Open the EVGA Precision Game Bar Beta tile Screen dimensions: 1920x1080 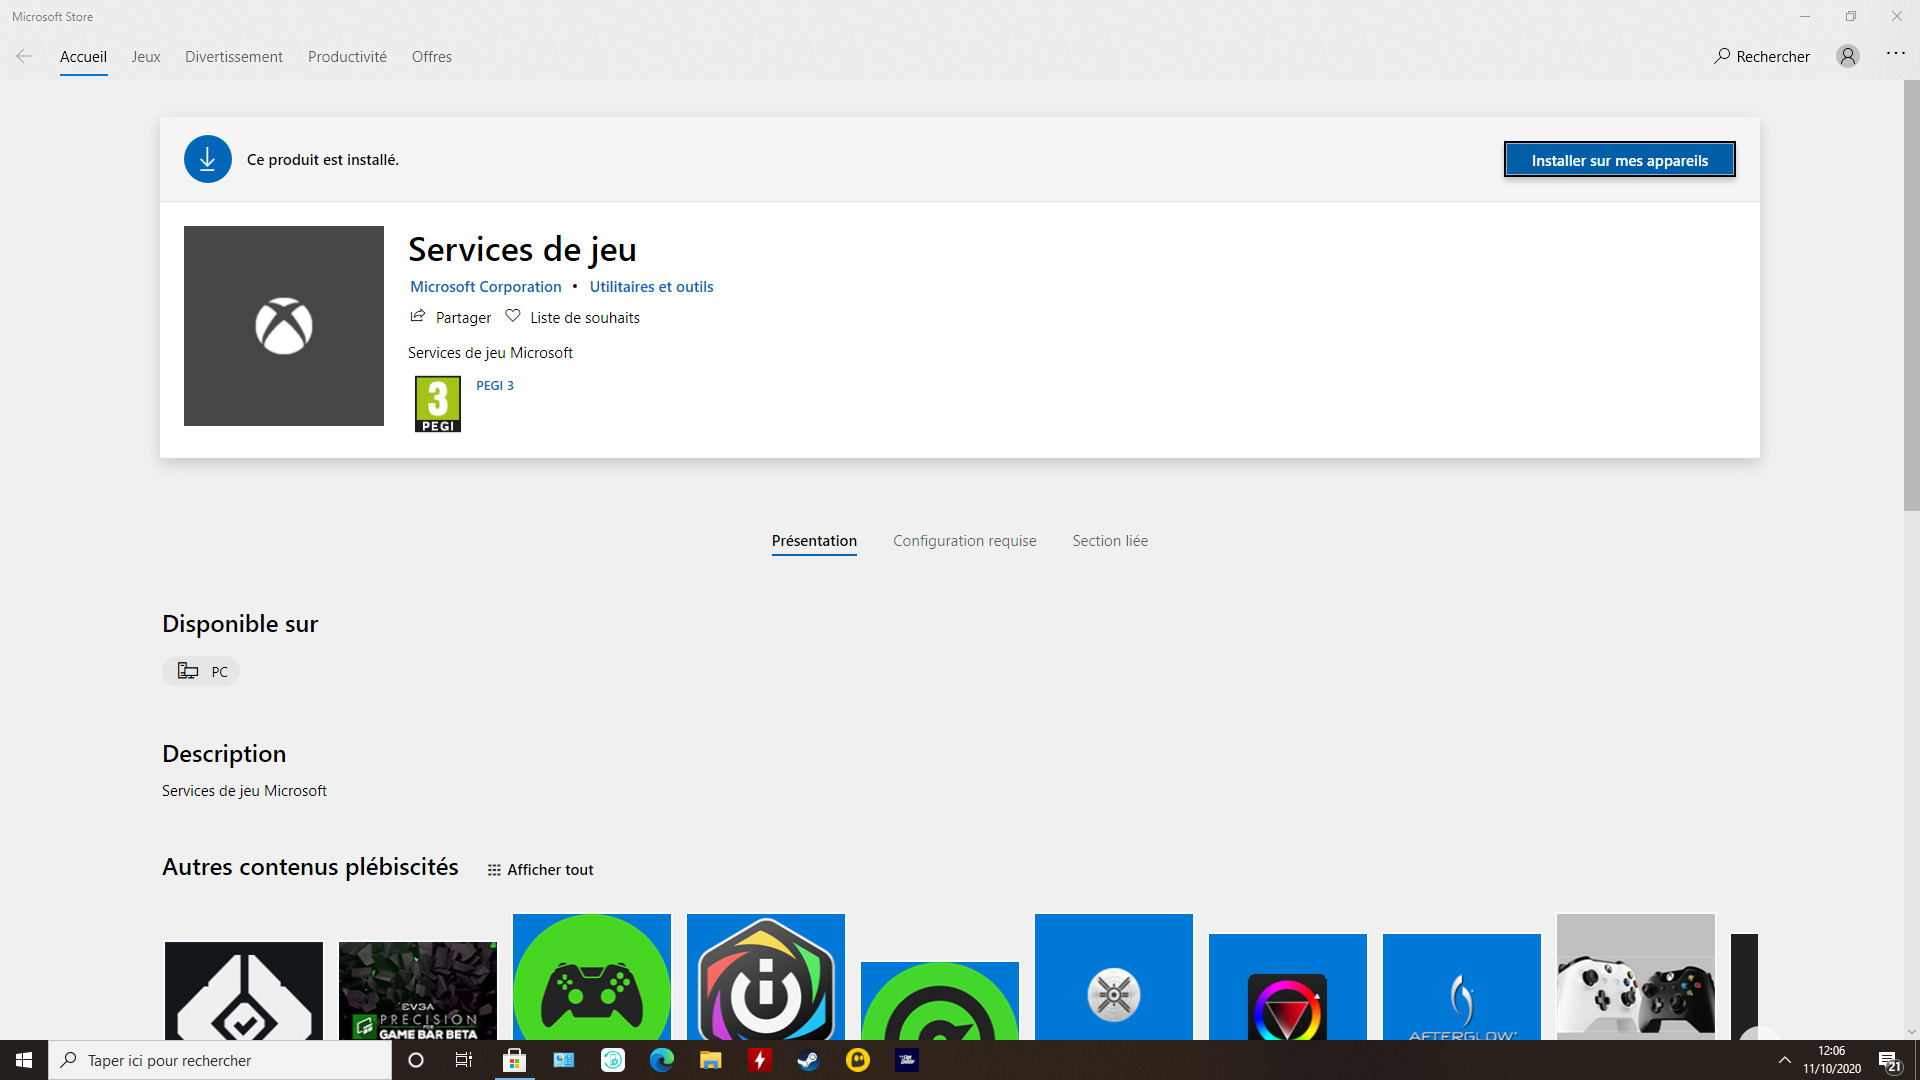pos(418,991)
